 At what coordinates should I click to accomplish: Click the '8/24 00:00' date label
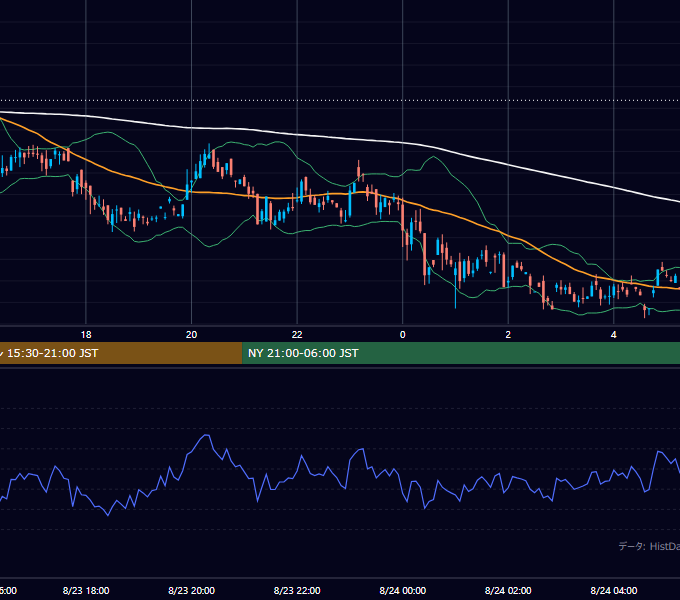coord(402,590)
